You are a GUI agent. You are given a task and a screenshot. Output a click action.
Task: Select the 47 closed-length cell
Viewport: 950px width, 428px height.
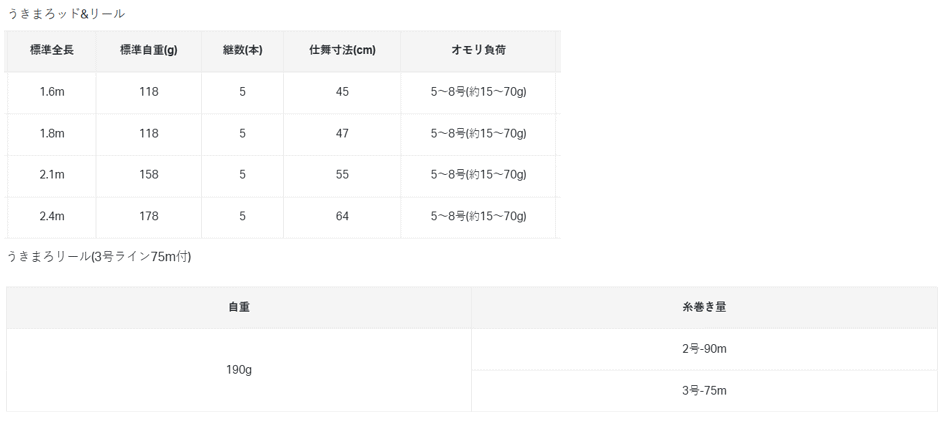tap(342, 133)
